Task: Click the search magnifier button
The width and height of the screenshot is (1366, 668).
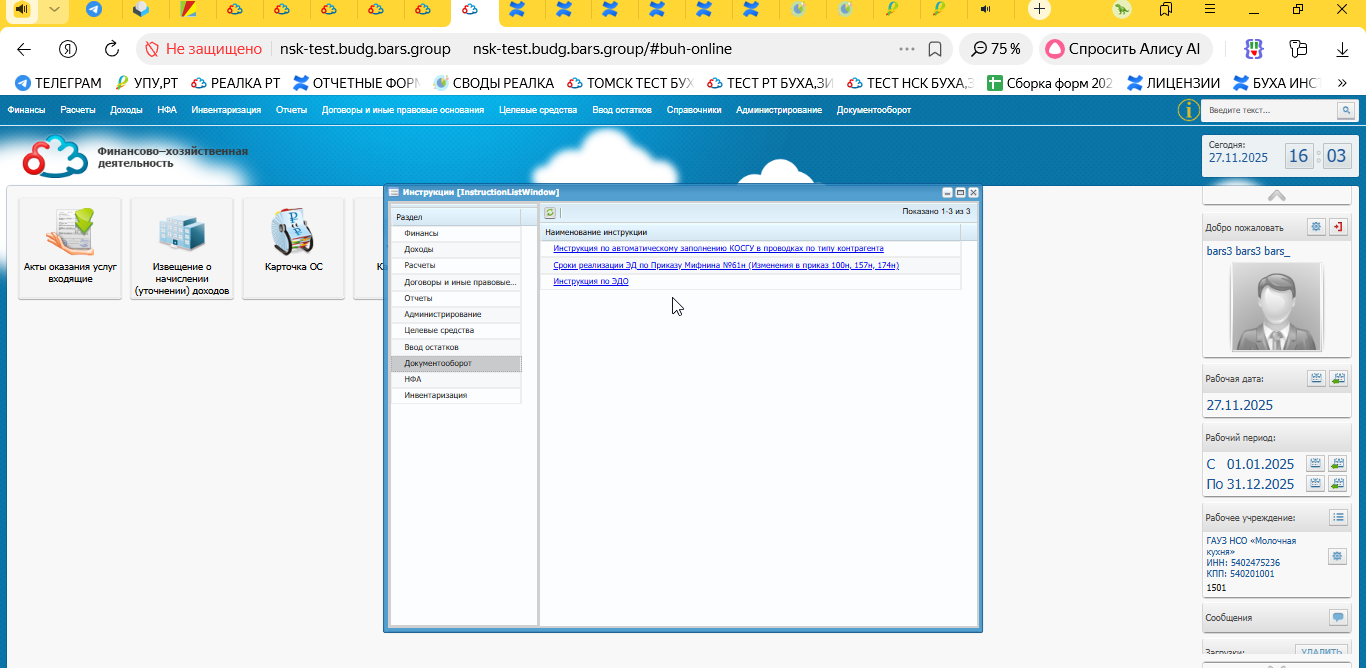Action: 1346,110
